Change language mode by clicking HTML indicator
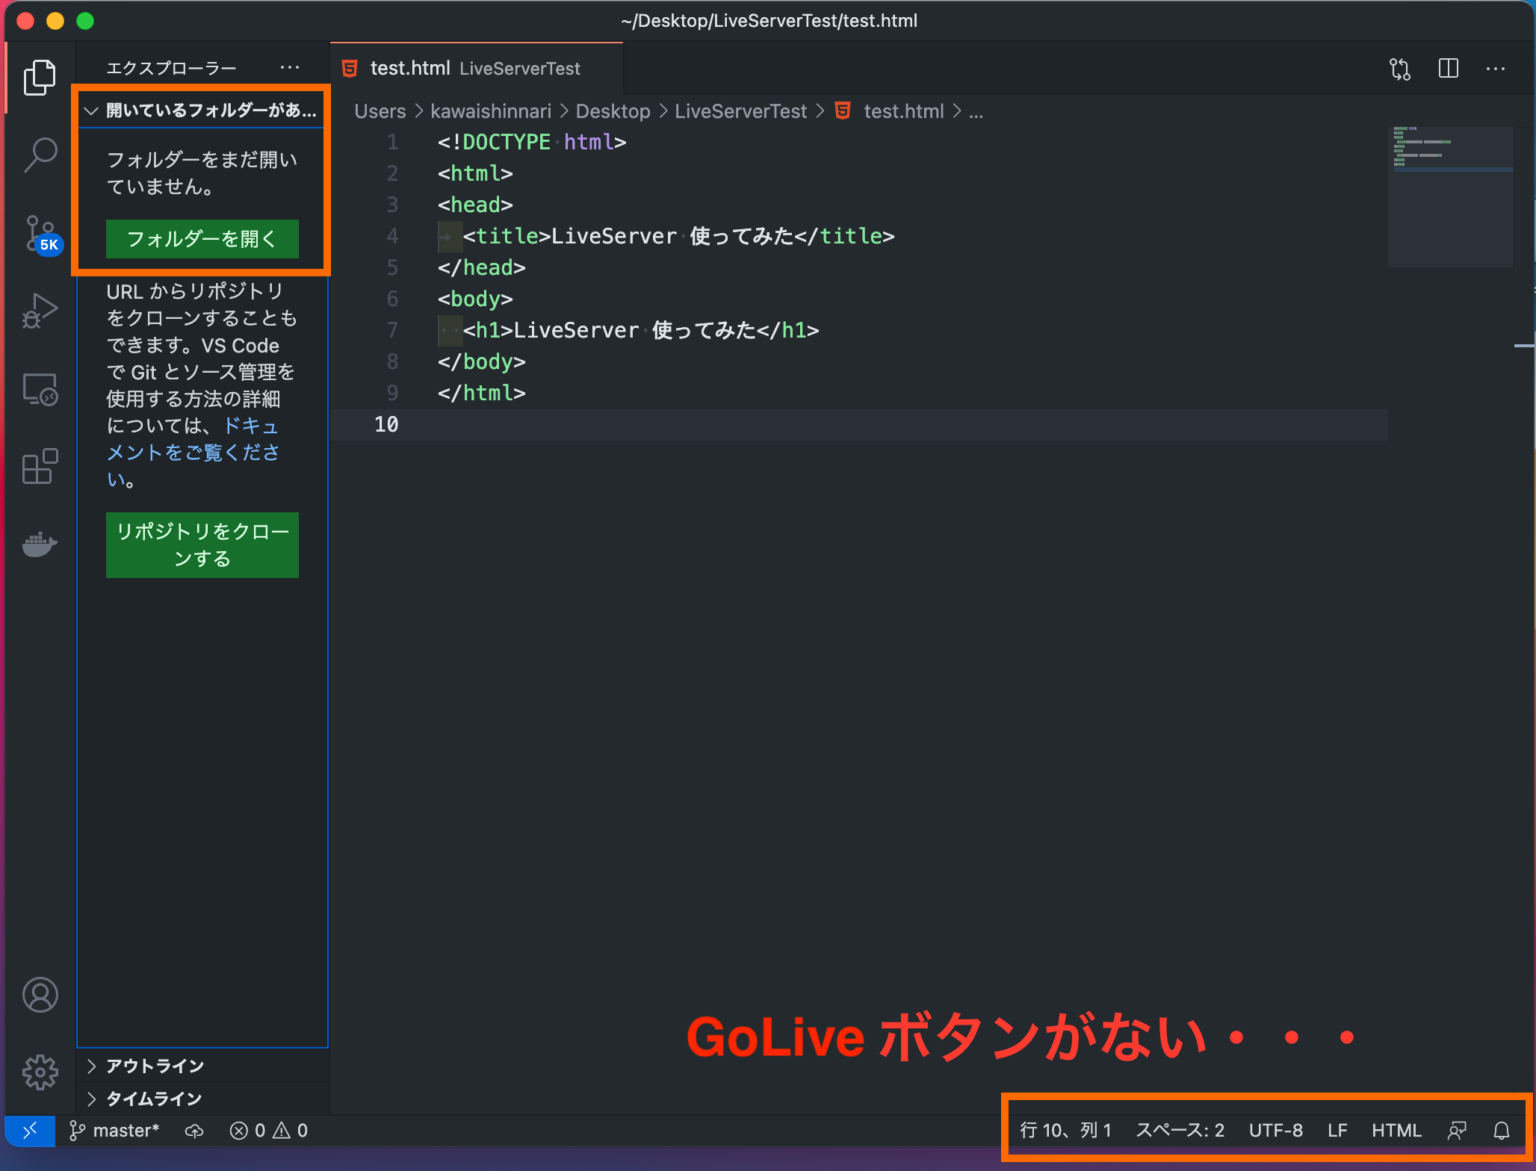1536x1171 pixels. coord(1396,1130)
